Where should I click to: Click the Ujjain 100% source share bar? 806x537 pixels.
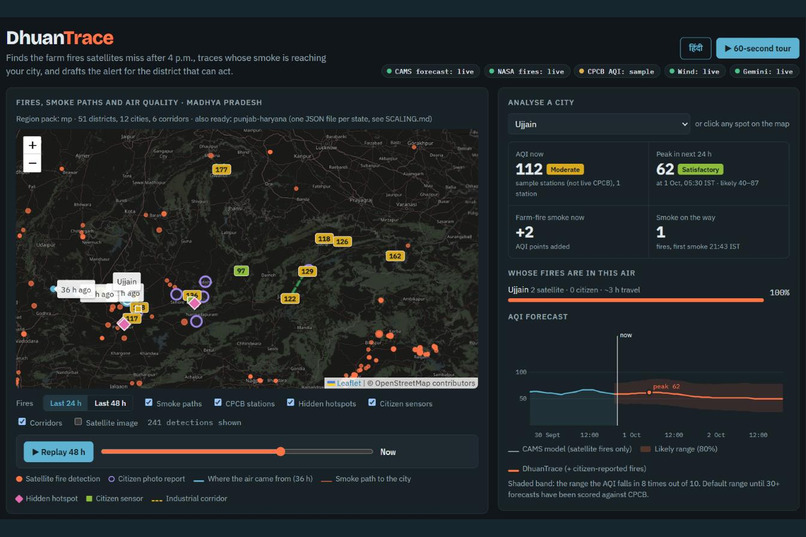(x=636, y=300)
